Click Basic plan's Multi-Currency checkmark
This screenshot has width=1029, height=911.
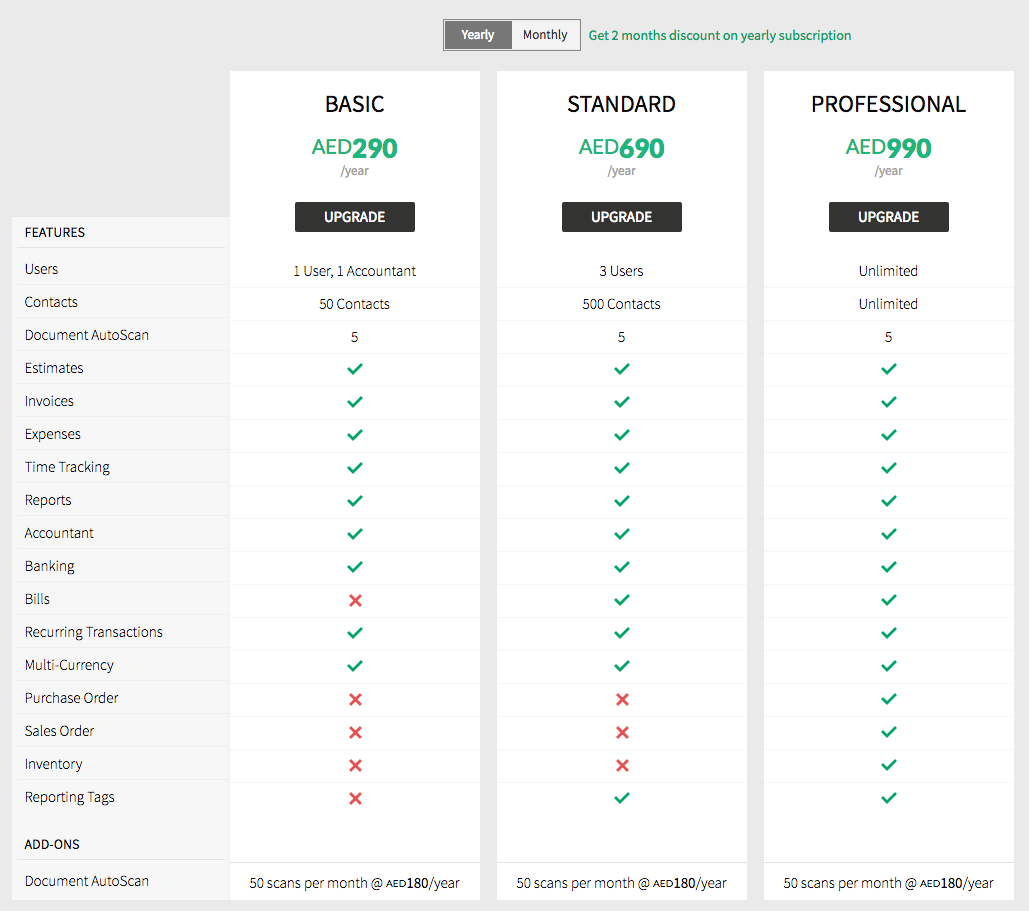[x=354, y=666]
